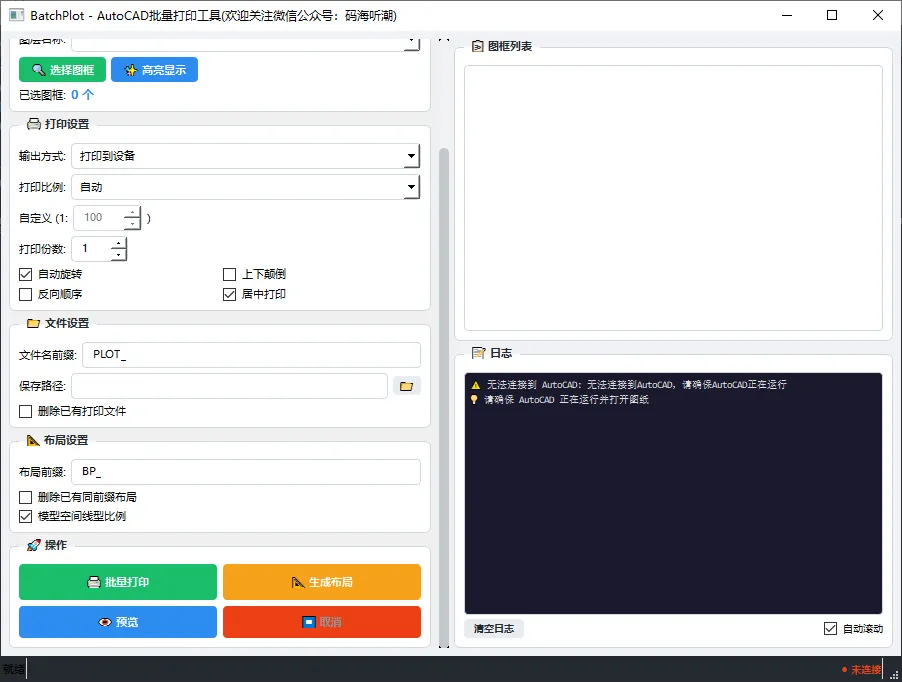Click the lightbulb icon in log
902x682 pixels.
[x=474, y=400]
